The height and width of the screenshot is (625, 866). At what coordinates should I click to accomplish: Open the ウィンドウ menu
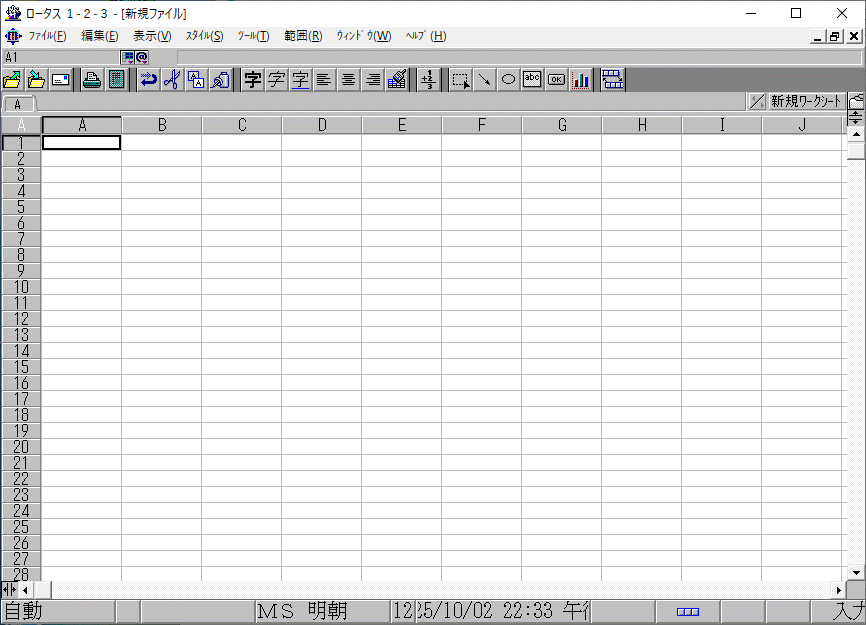point(364,36)
